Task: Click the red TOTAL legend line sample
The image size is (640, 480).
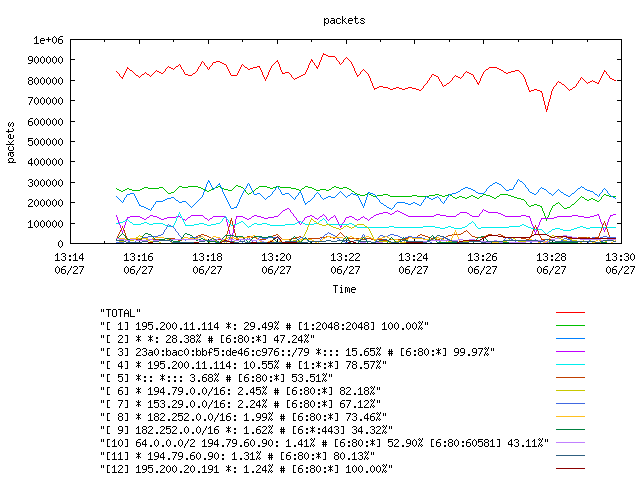Action: coord(570,313)
